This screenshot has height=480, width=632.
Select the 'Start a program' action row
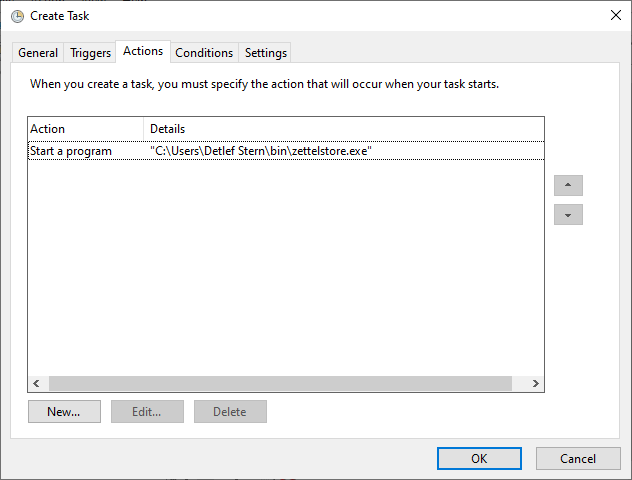pos(72,151)
